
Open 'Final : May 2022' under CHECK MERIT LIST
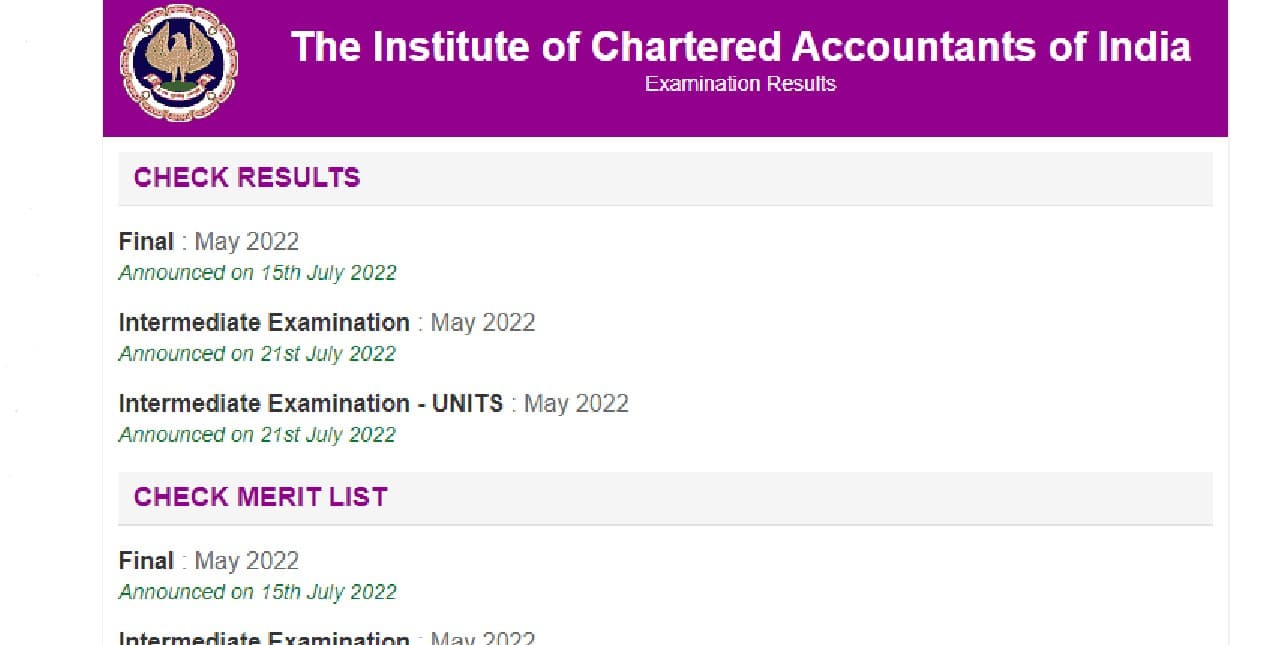tap(209, 561)
